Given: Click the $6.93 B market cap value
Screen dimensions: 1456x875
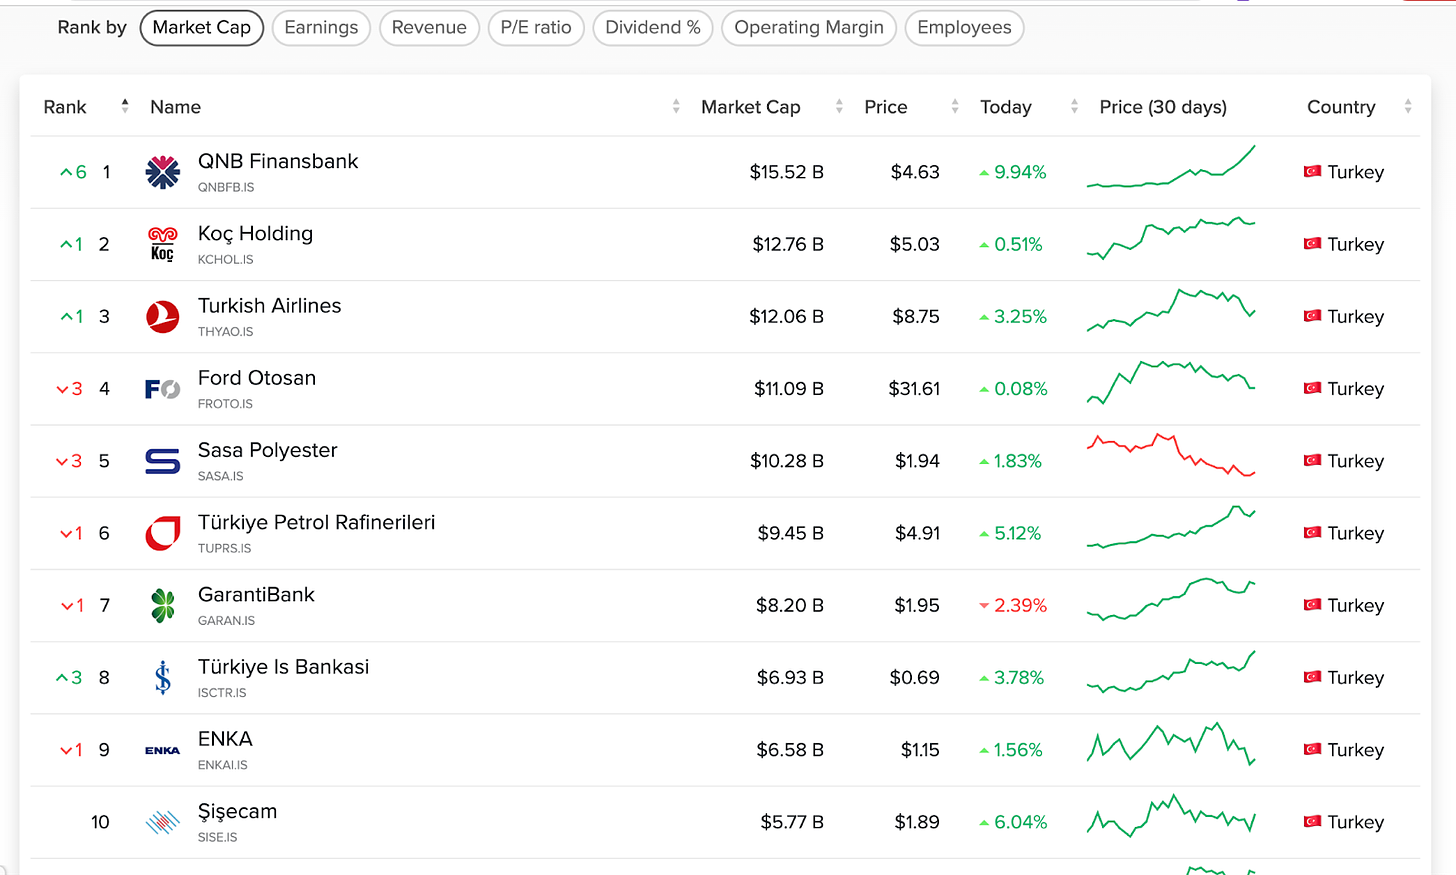Looking at the screenshot, I should pyautogui.click(x=790, y=678).
